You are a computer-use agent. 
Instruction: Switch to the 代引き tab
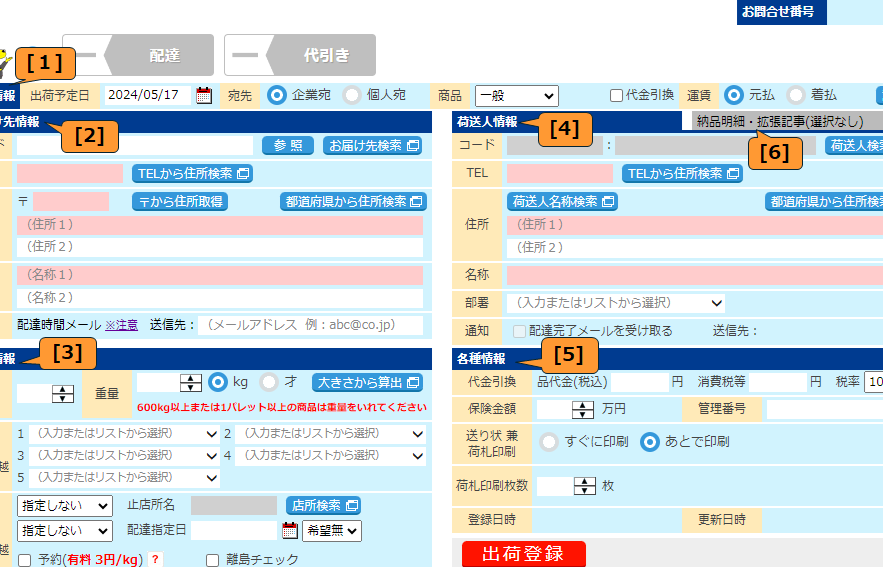(300, 55)
